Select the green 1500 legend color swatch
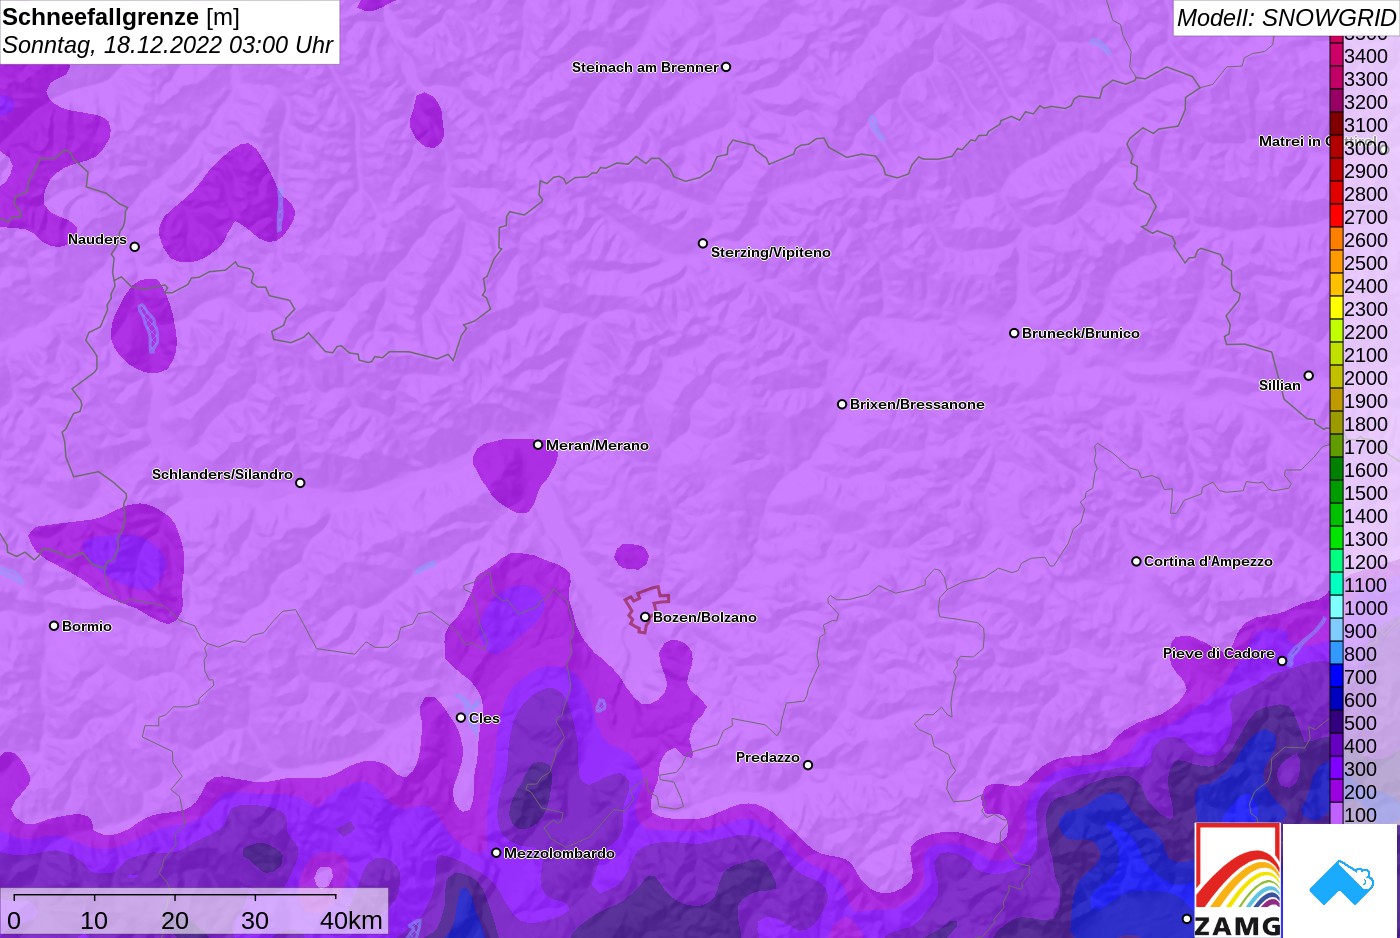This screenshot has width=1400, height=938. tap(1336, 492)
